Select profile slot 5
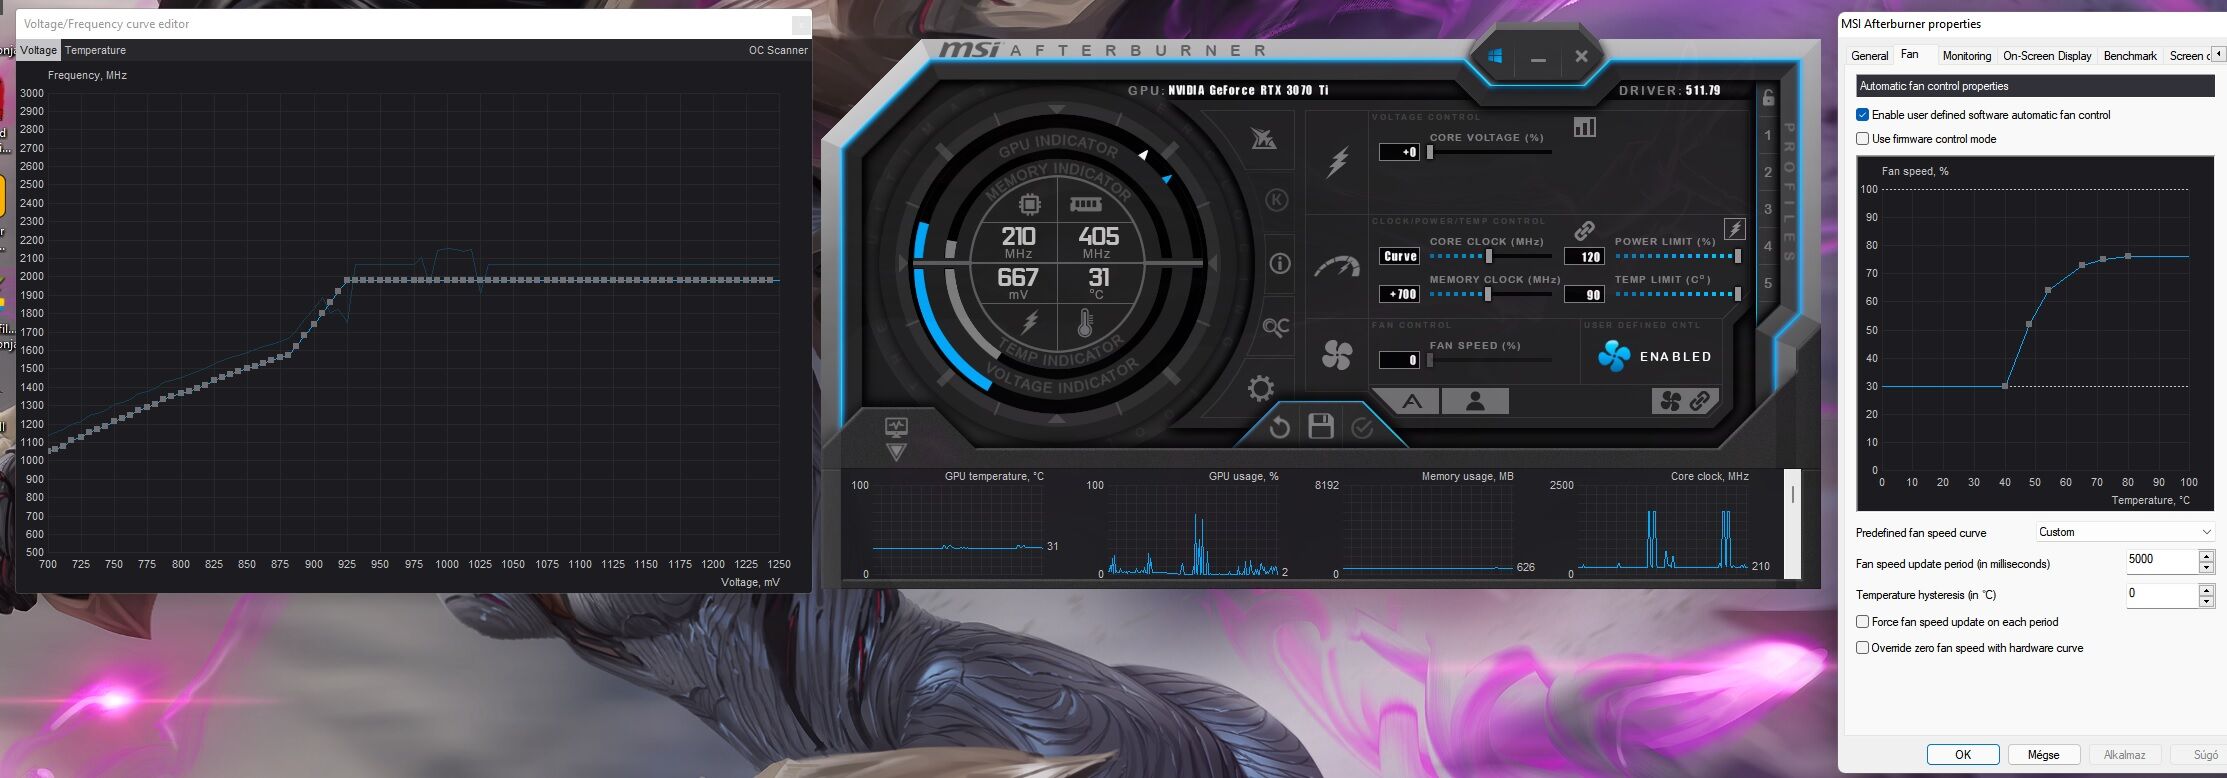2227x778 pixels. (1768, 283)
